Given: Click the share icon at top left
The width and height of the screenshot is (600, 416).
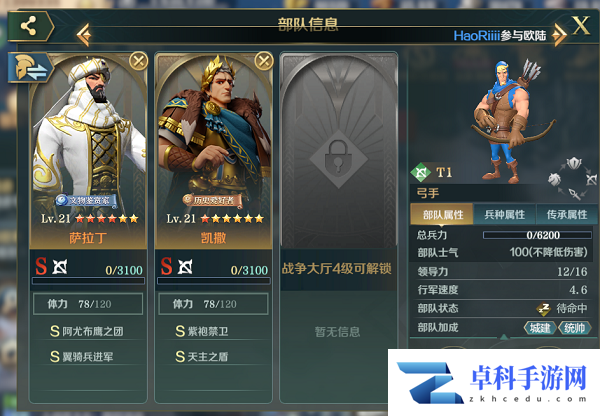Looking at the screenshot, I should coord(30,26).
